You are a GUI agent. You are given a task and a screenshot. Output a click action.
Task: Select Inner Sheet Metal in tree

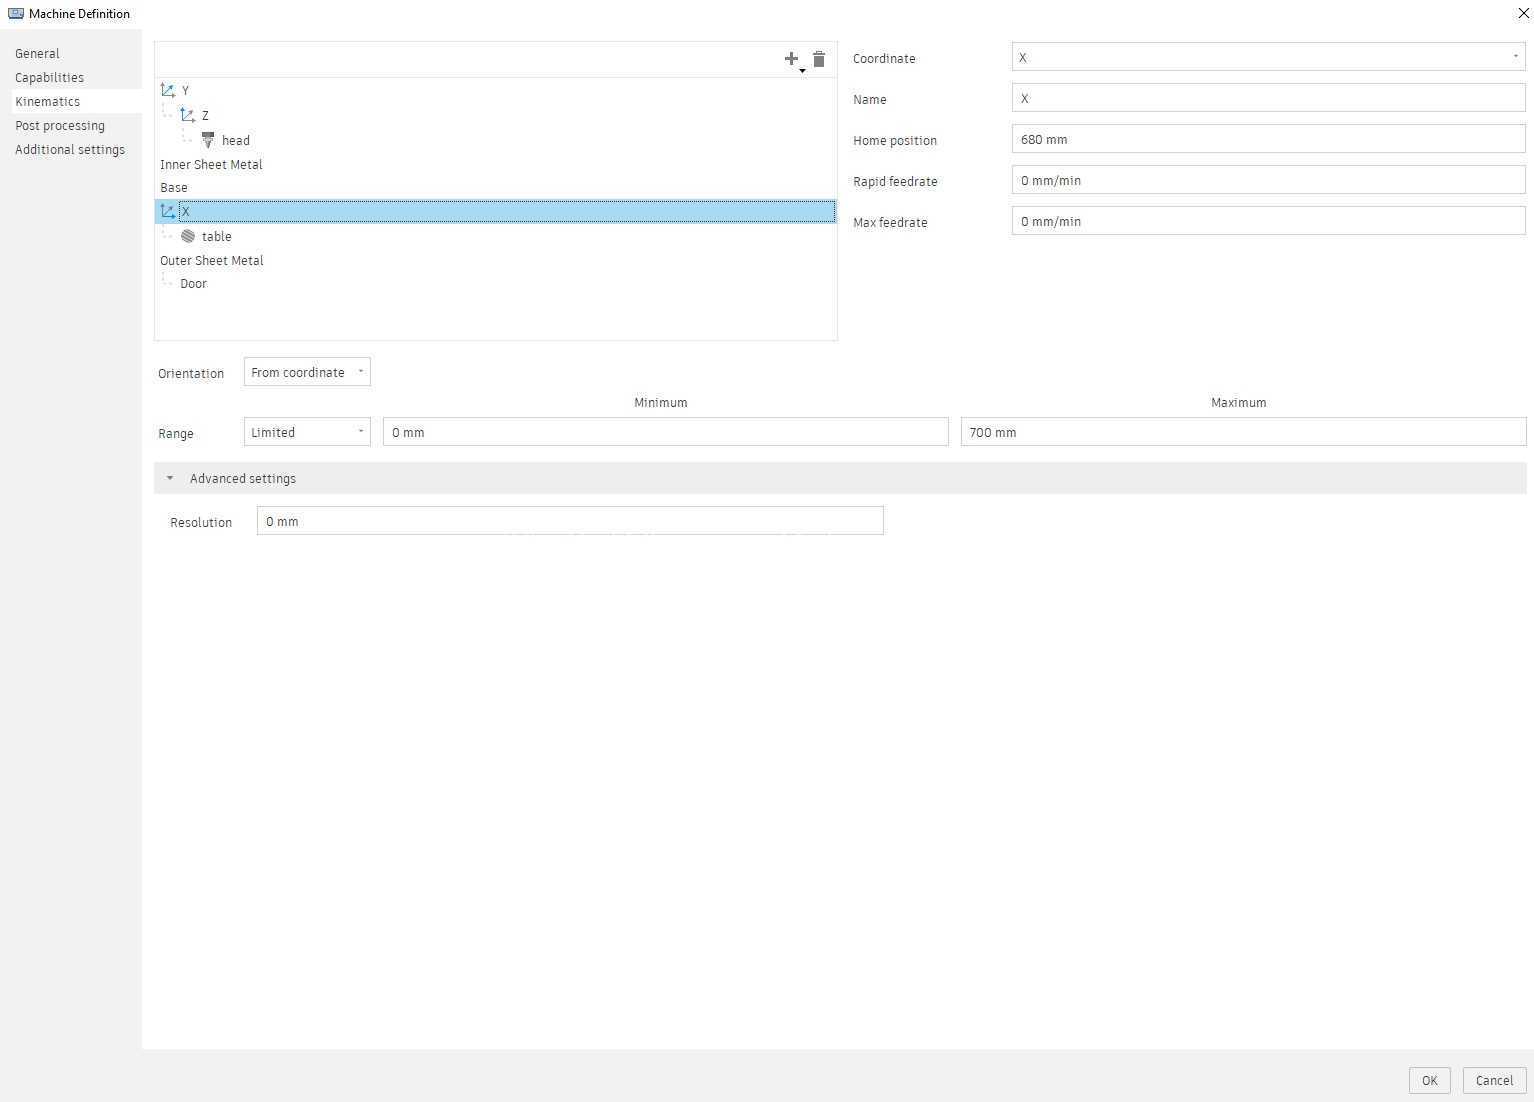(211, 164)
